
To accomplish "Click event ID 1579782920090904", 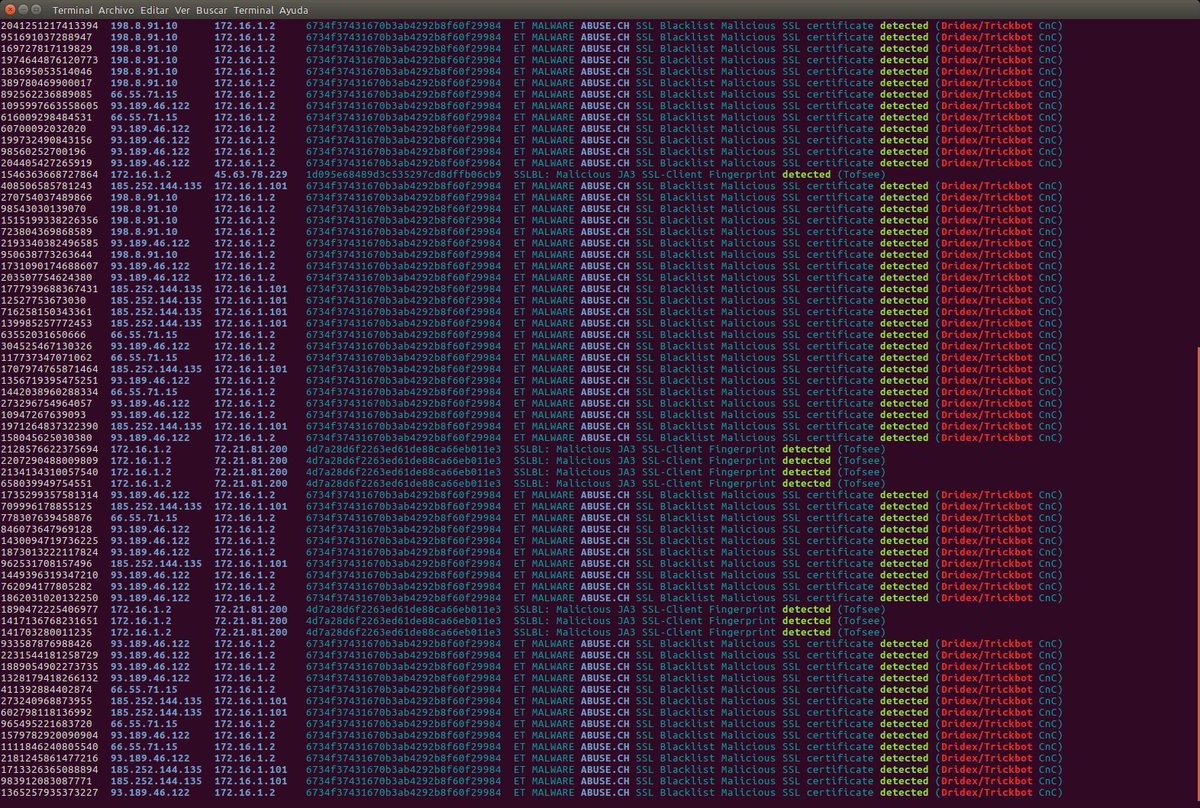I will coord(50,735).
